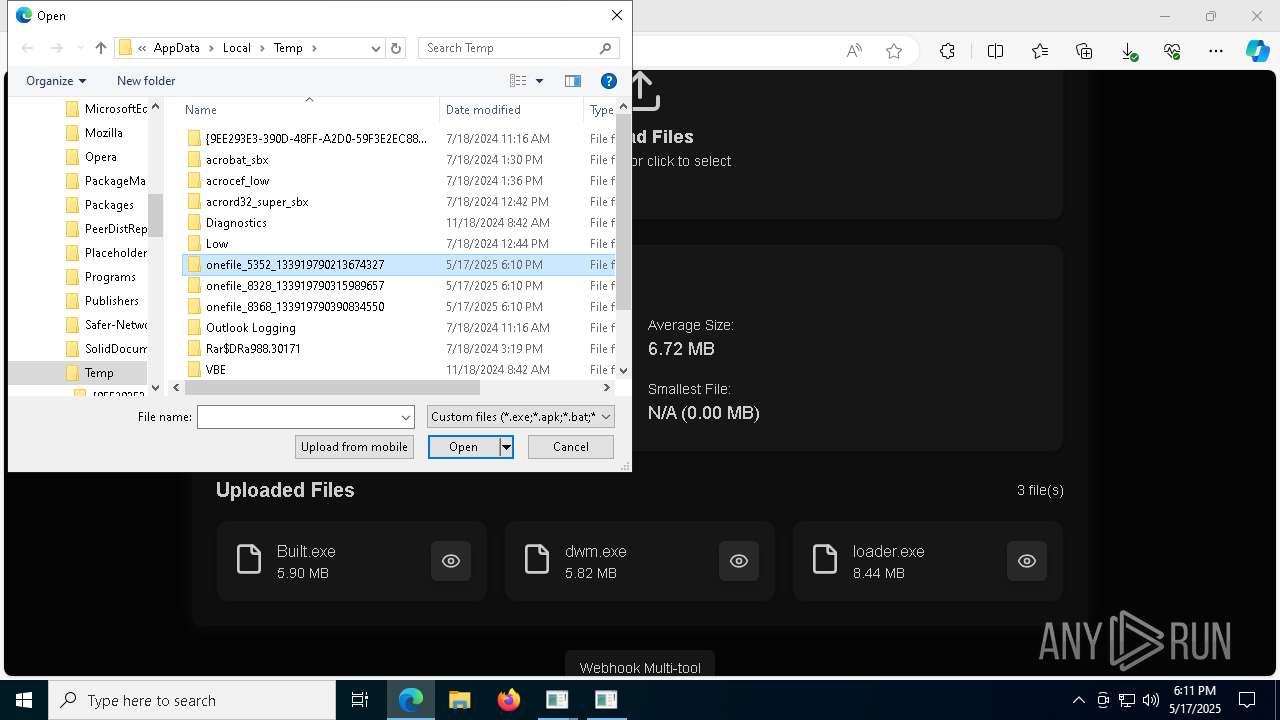Launch Firefox from taskbar
1280x720 pixels.
tap(508, 700)
